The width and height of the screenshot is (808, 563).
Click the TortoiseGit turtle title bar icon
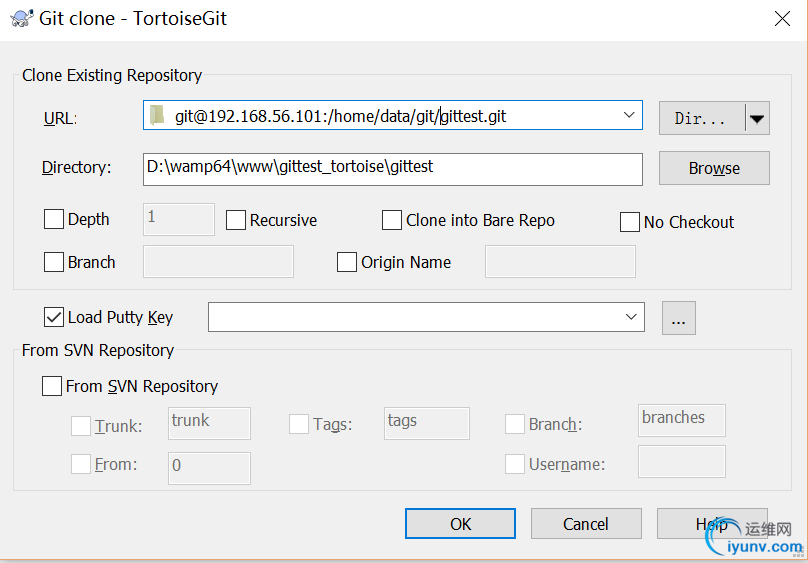pyautogui.click(x=22, y=18)
